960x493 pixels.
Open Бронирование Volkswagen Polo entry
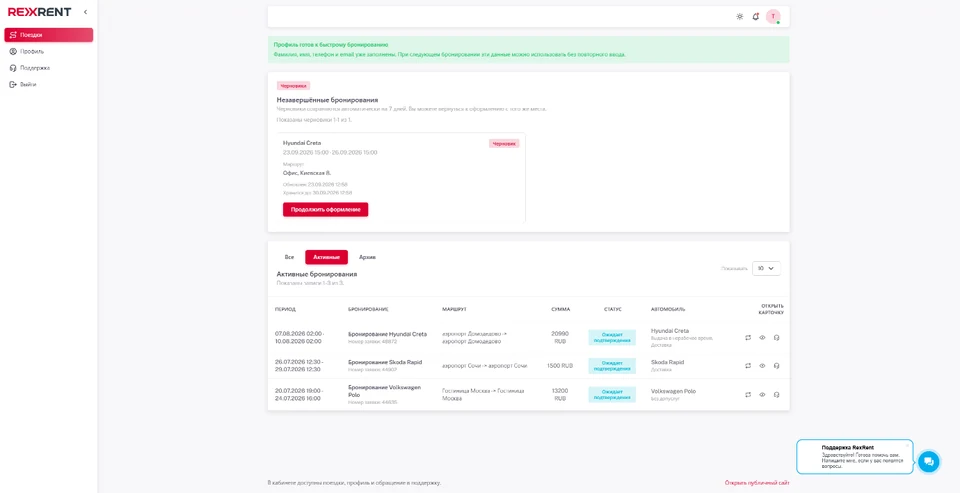[384, 391]
